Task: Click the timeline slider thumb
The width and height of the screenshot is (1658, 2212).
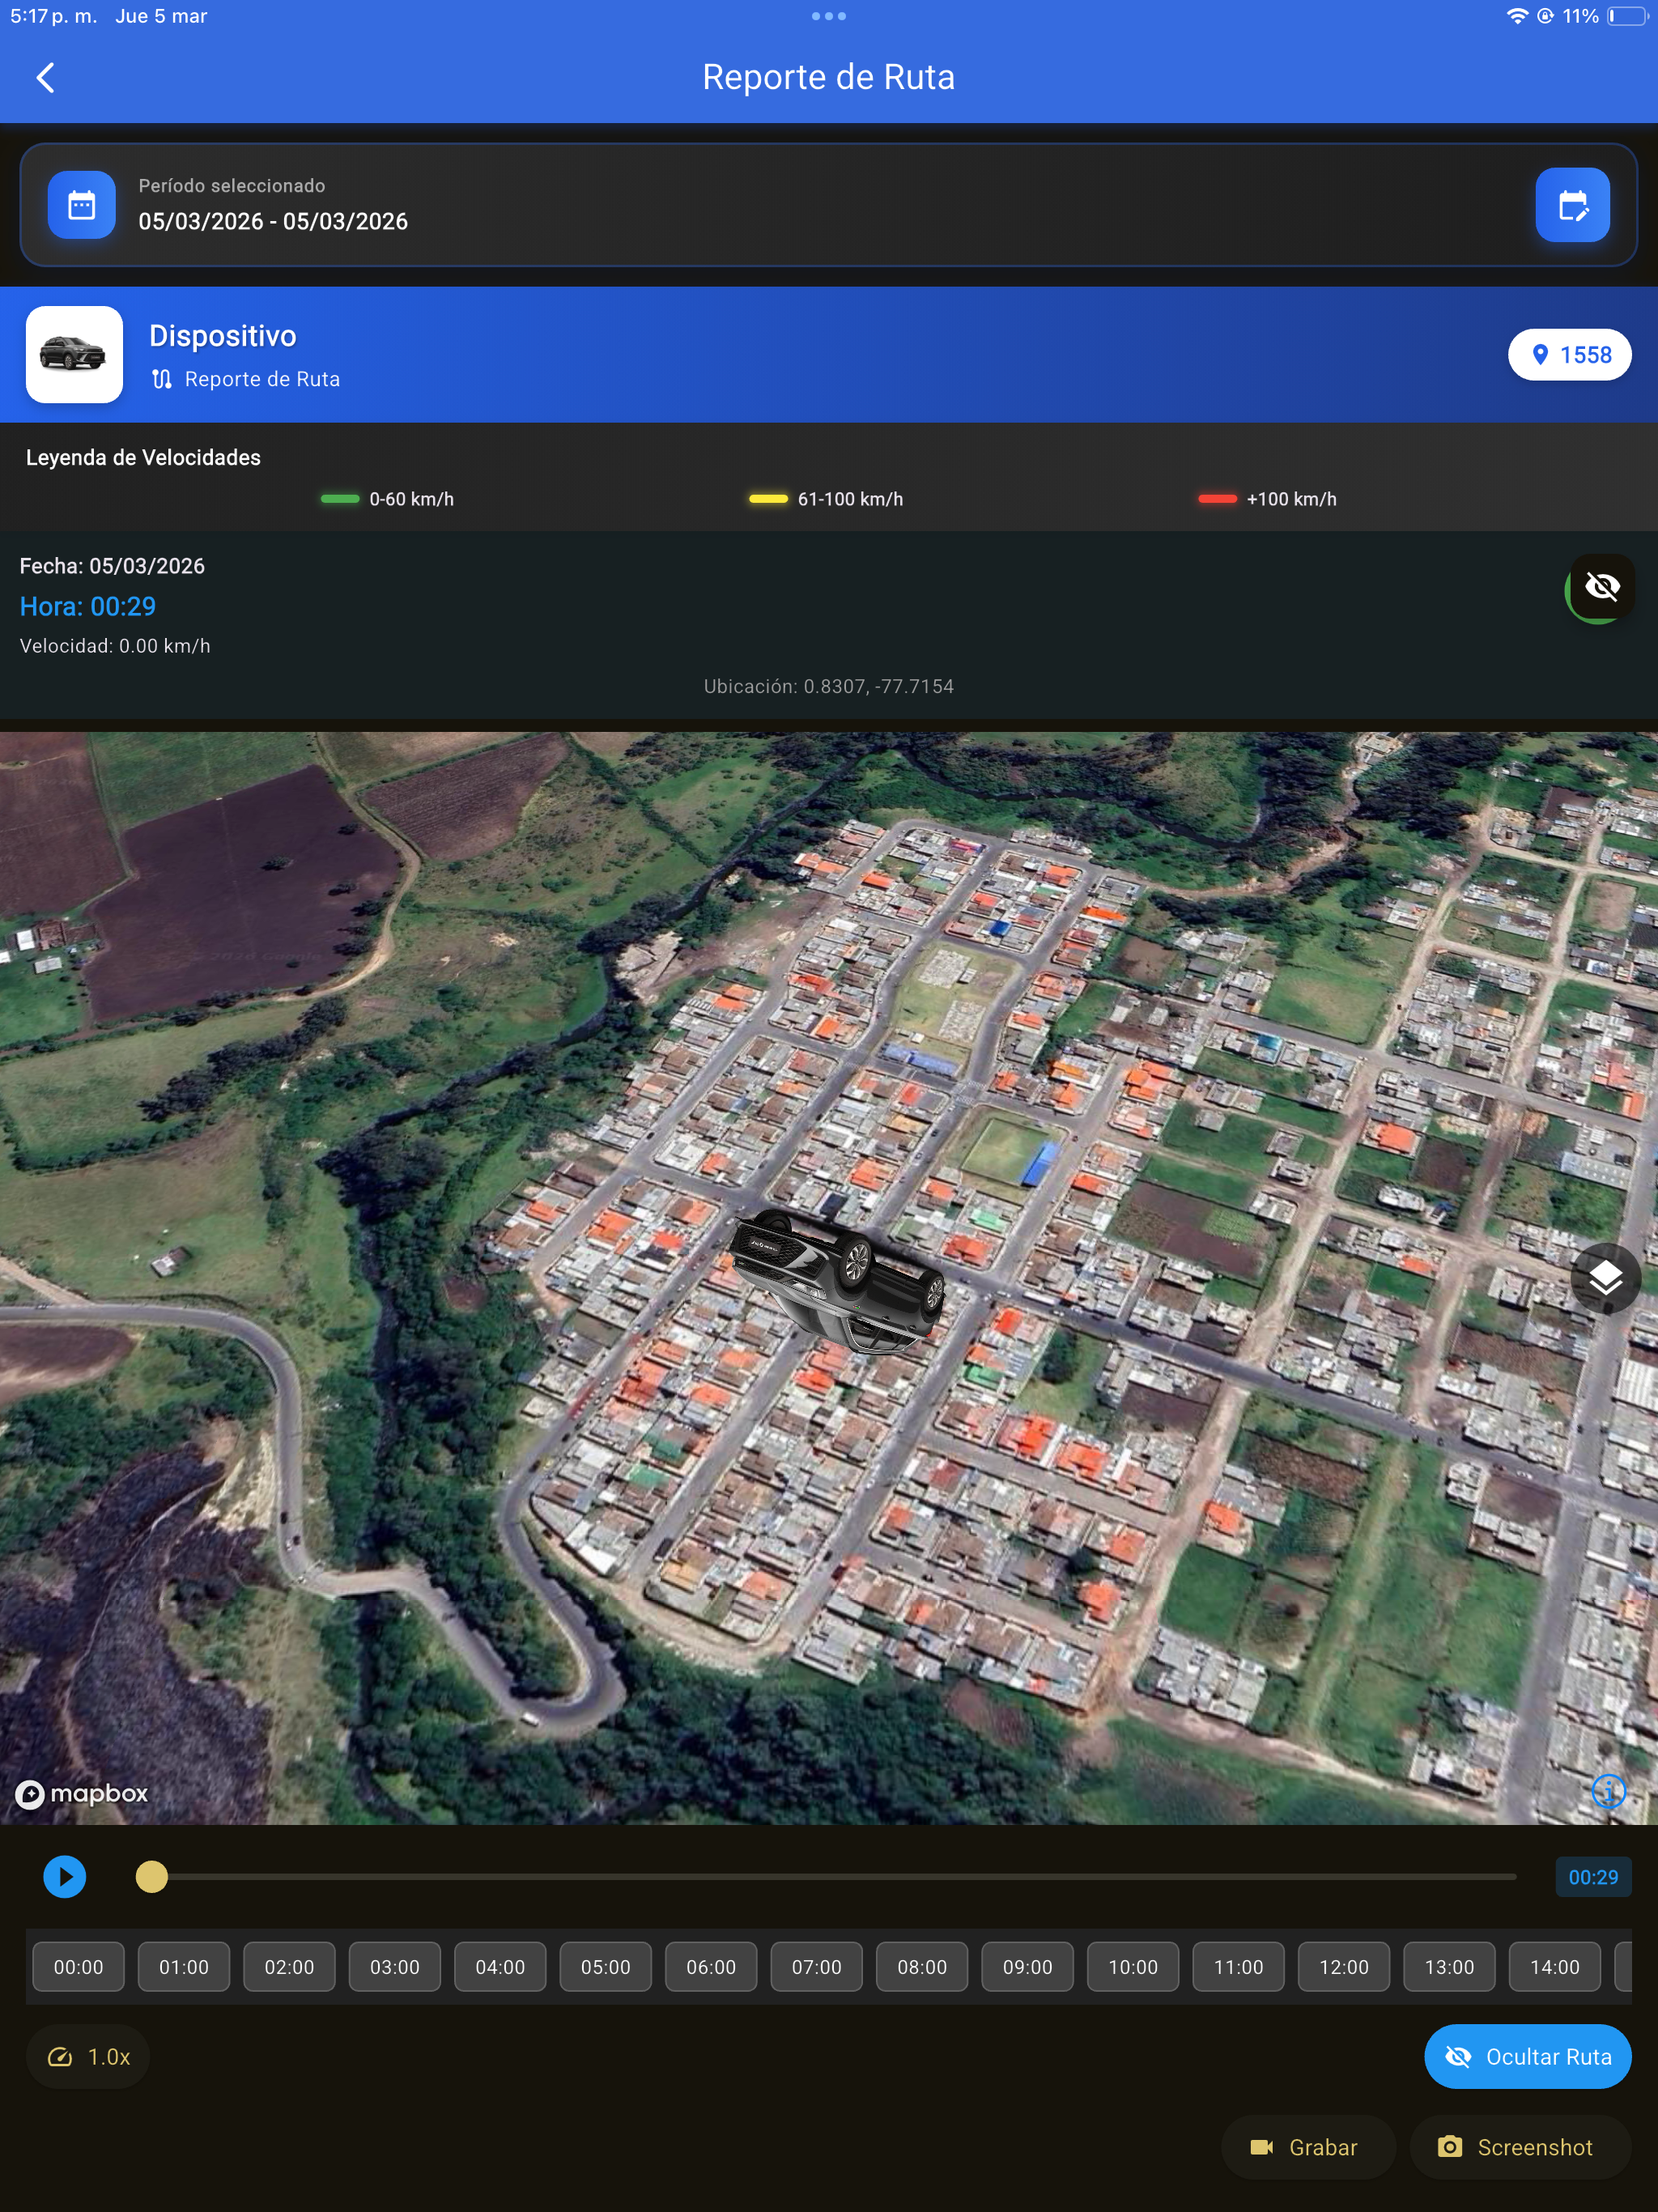Action: tap(152, 1877)
